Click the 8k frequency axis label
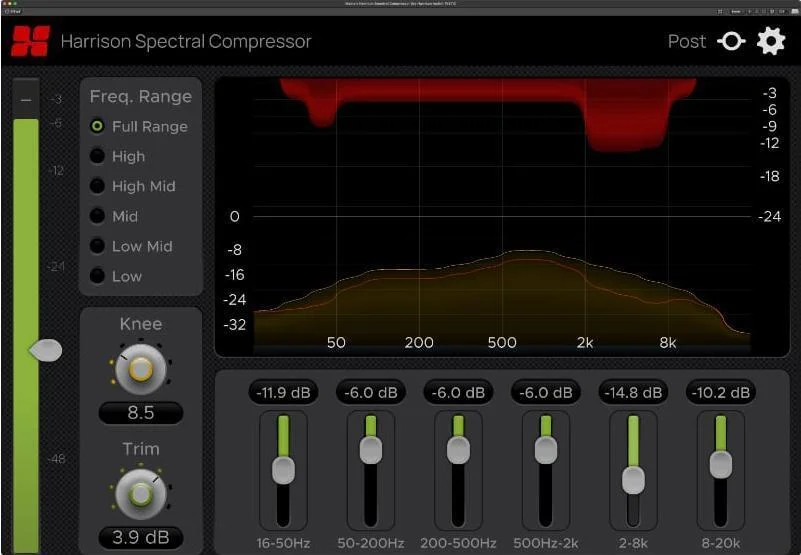This screenshot has width=801, height=555. point(668,342)
